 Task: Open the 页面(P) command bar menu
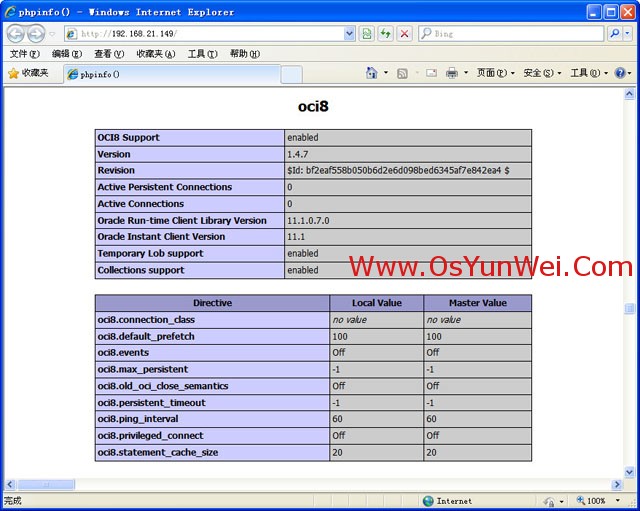(496, 73)
